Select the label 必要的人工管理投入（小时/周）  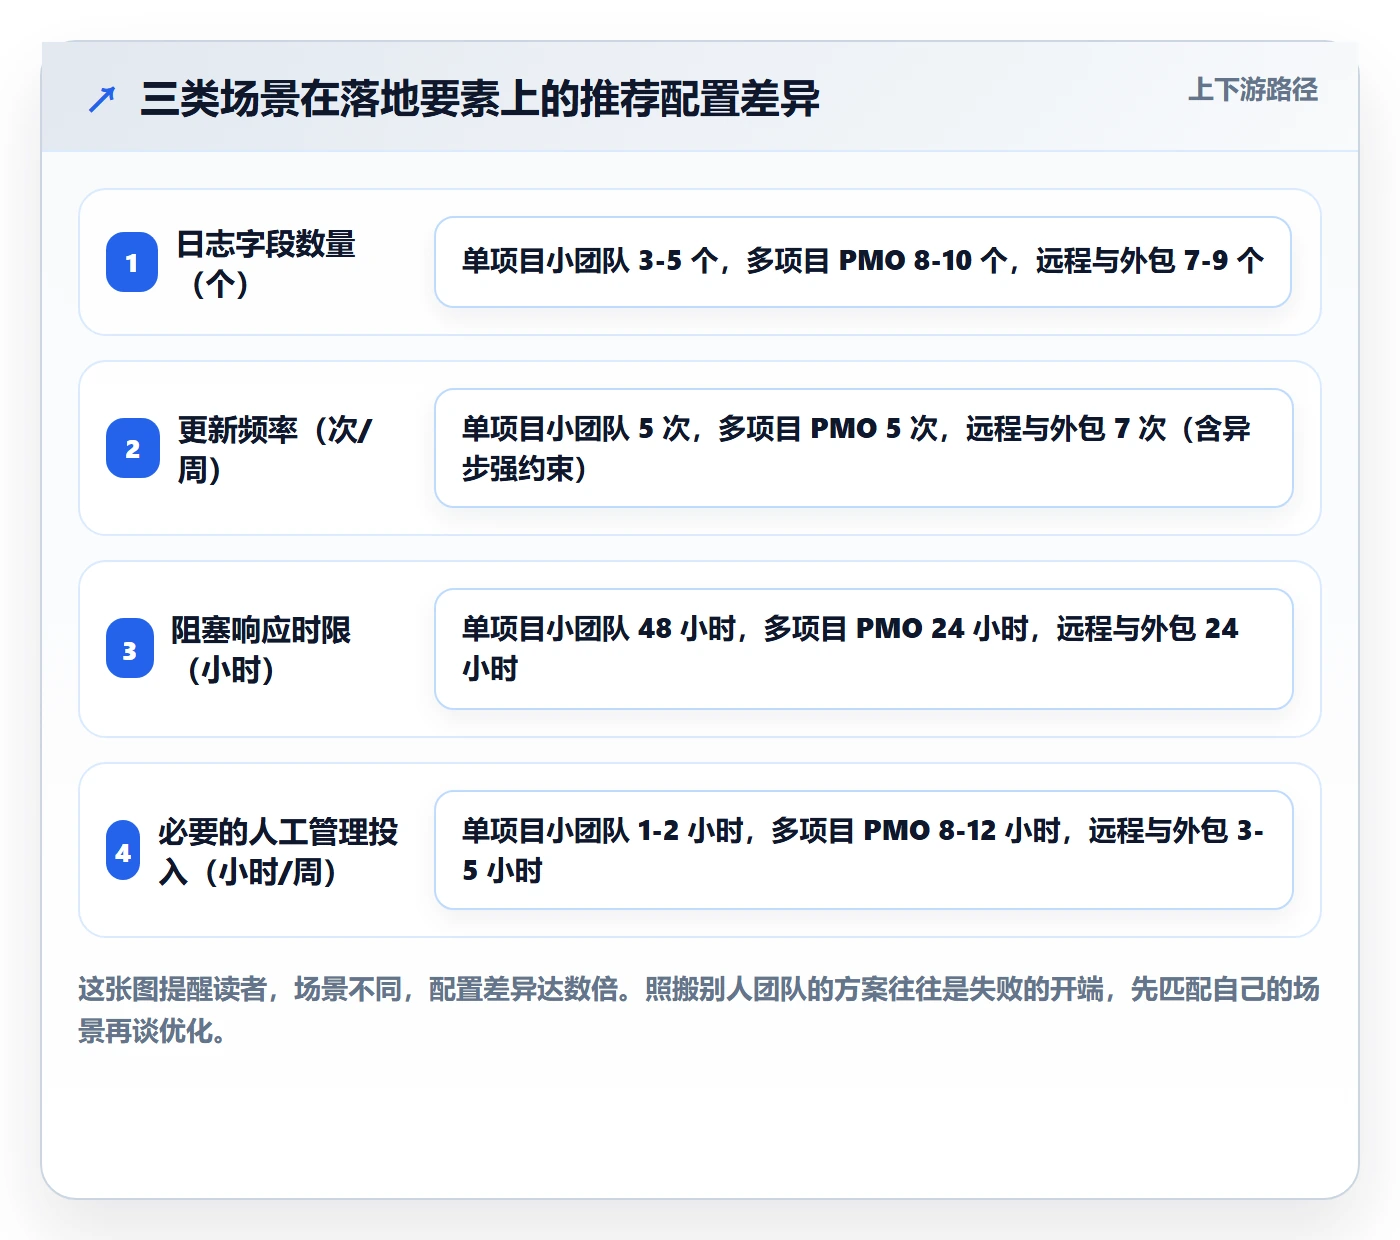tap(278, 851)
